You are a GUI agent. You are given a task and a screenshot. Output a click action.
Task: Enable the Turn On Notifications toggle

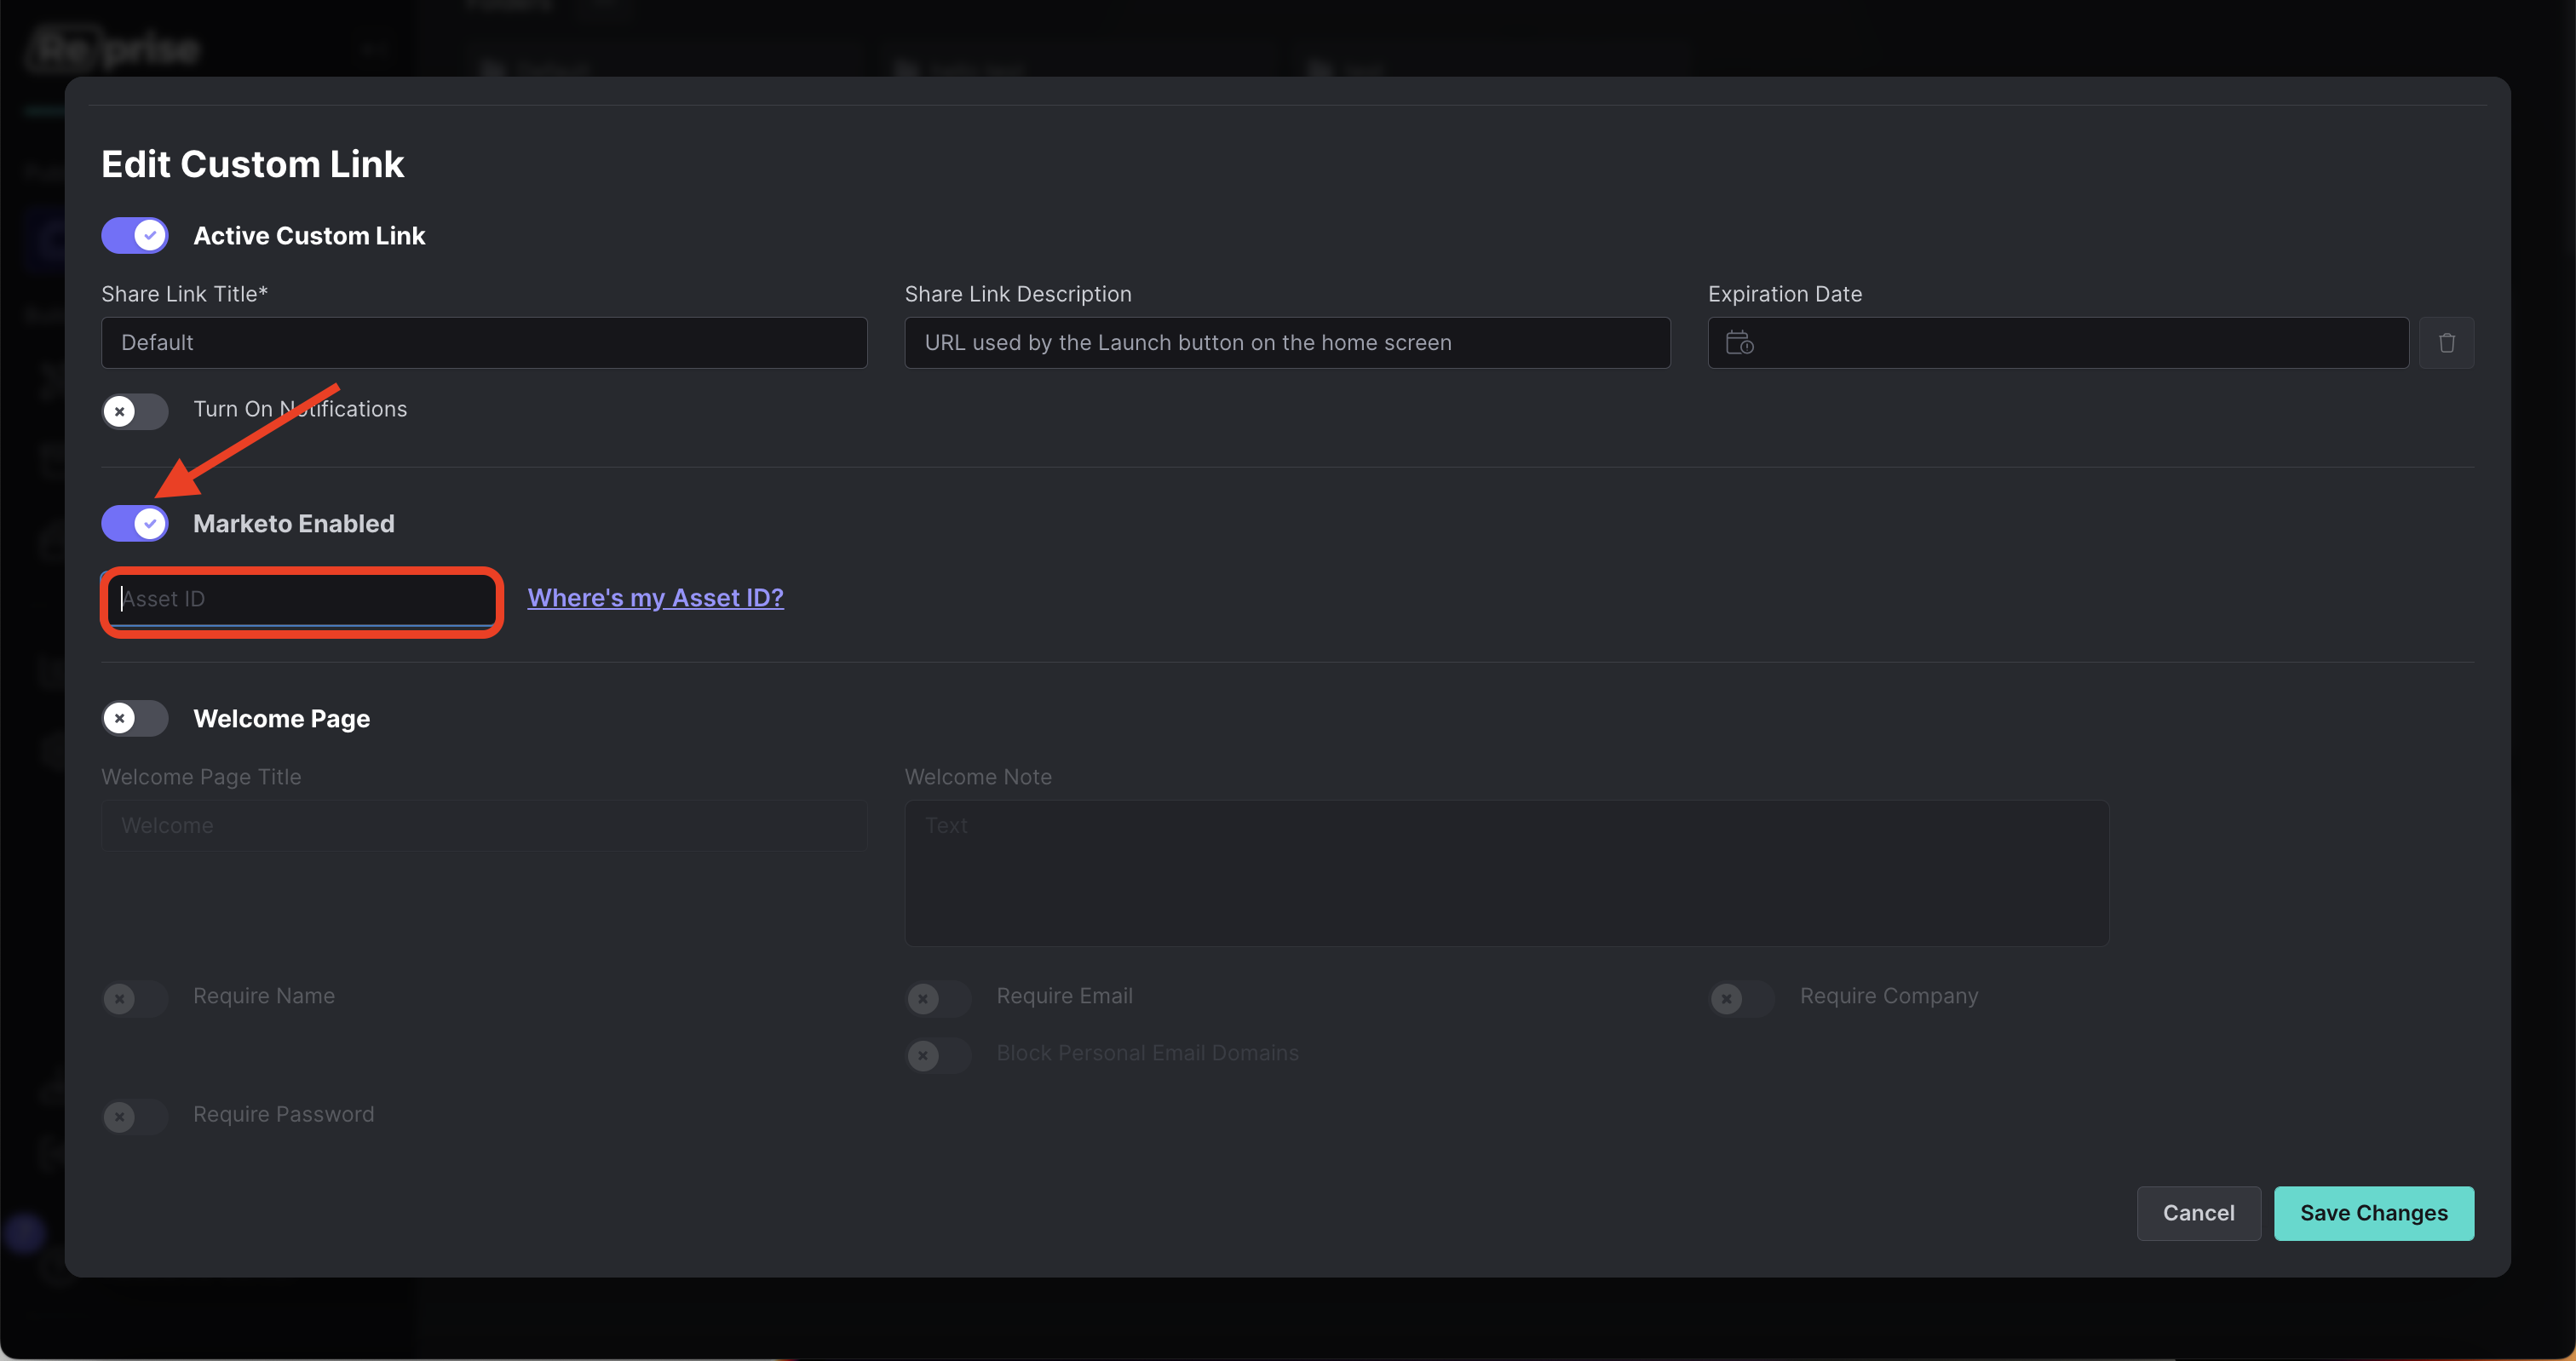tap(135, 411)
